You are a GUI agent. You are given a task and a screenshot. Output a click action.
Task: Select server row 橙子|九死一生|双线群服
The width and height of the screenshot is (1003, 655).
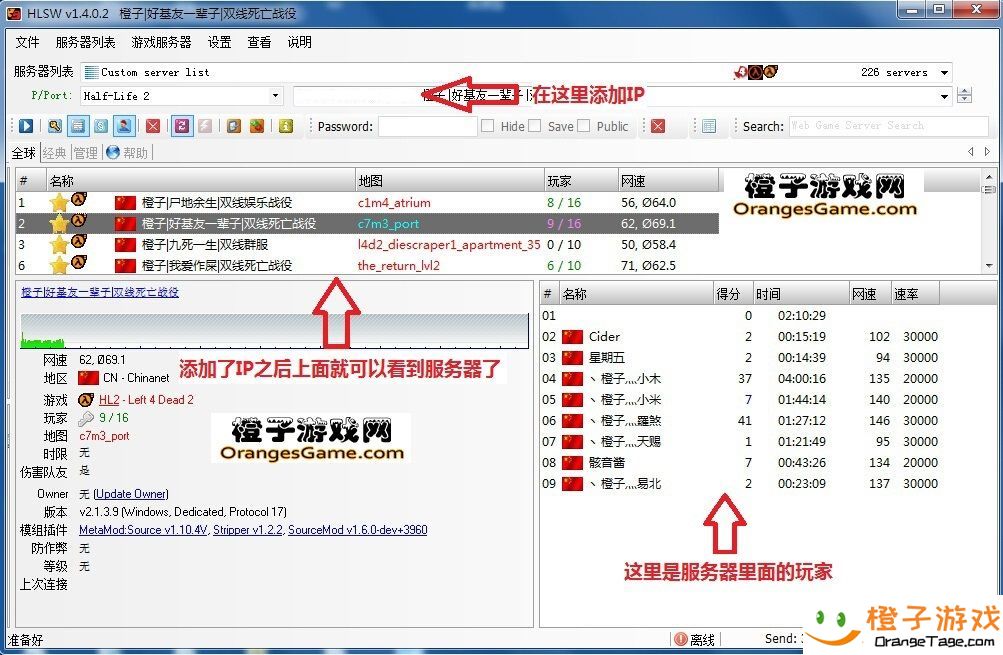click(367, 244)
